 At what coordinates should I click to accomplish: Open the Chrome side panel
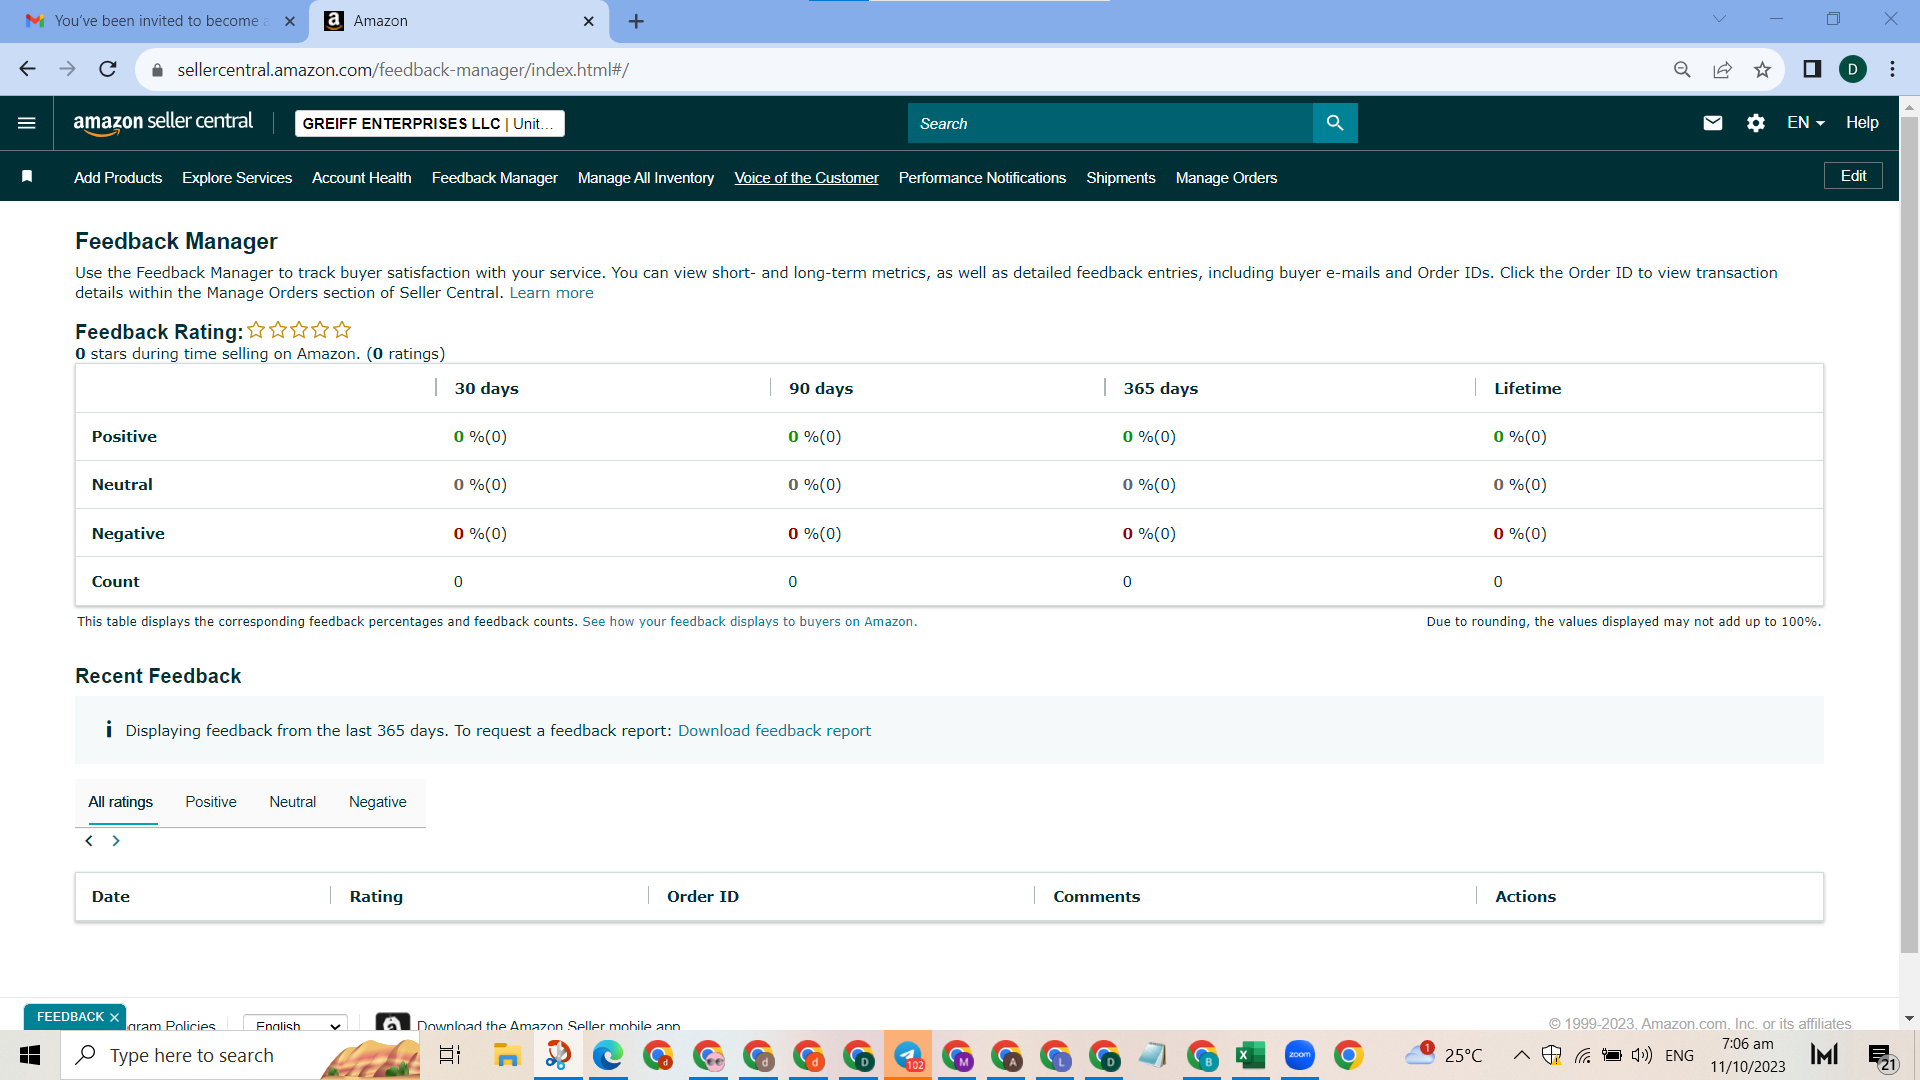[1812, 69]
